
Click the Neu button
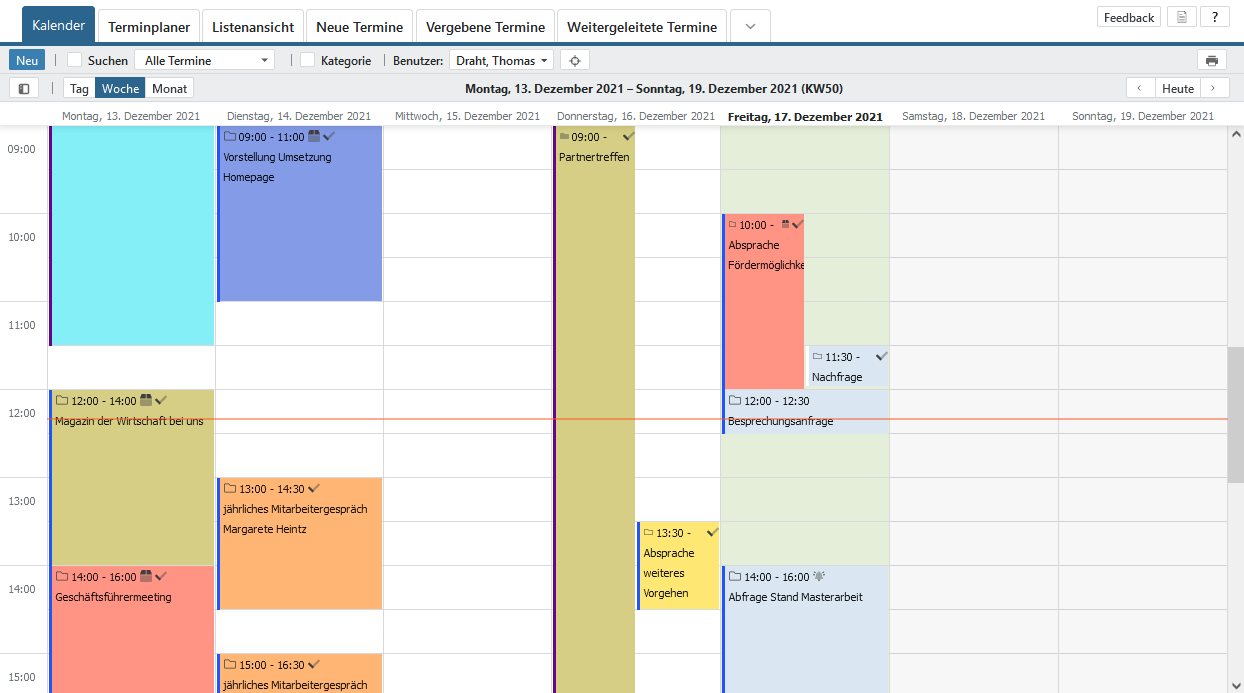27,60
